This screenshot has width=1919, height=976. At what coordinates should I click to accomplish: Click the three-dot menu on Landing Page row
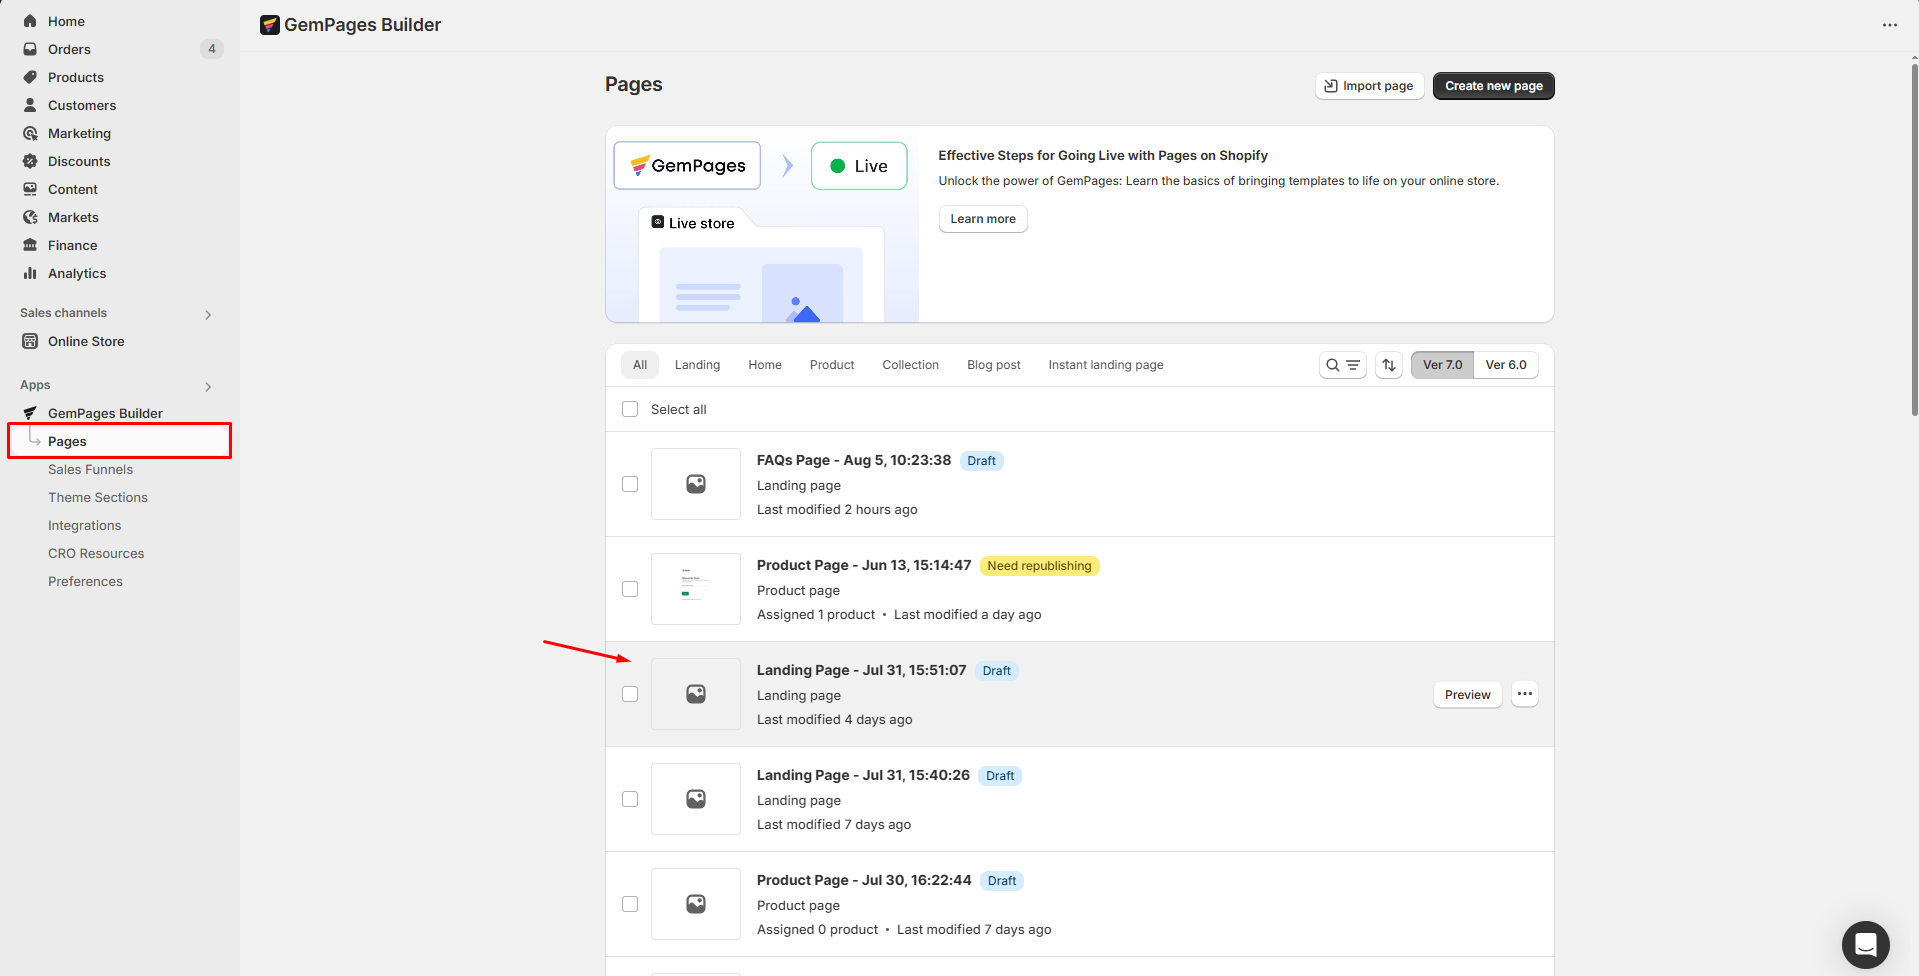(1524, 694)
